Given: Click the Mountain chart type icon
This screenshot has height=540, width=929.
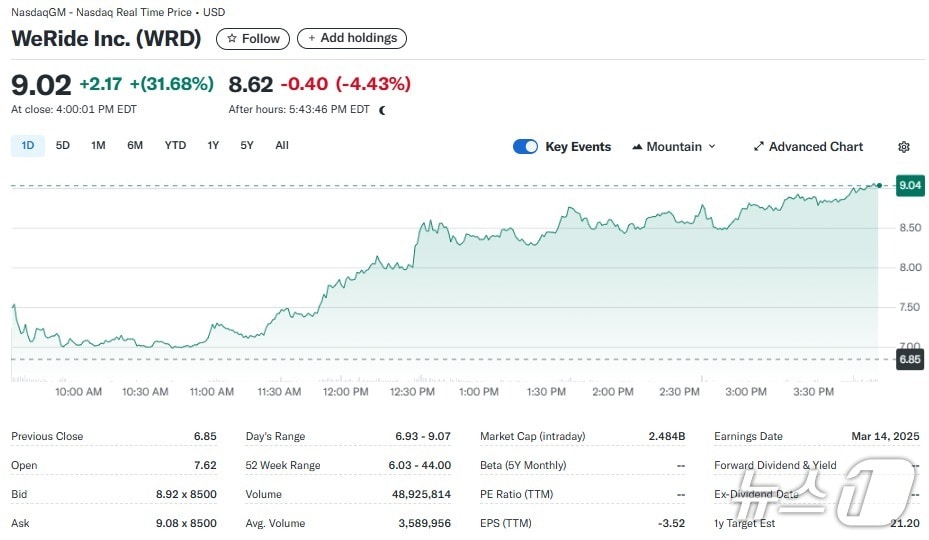Looking at the screenshot, I should point(637,147).
